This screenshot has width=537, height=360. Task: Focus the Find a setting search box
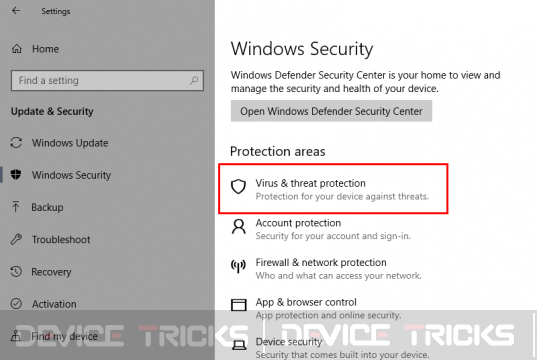click(107, 80)
